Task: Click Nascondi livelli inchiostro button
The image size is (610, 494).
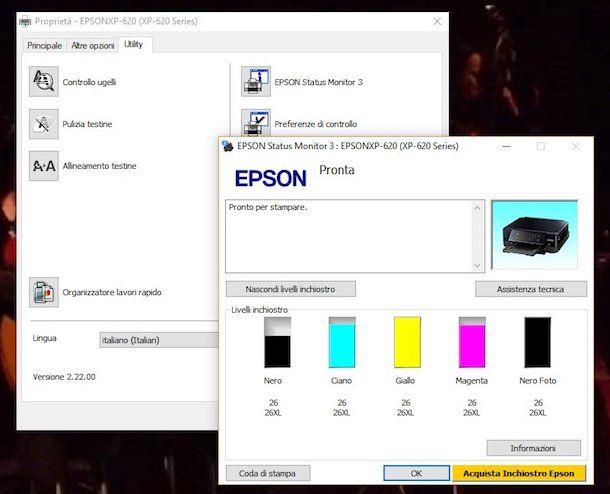Action: tap(291, 289)
